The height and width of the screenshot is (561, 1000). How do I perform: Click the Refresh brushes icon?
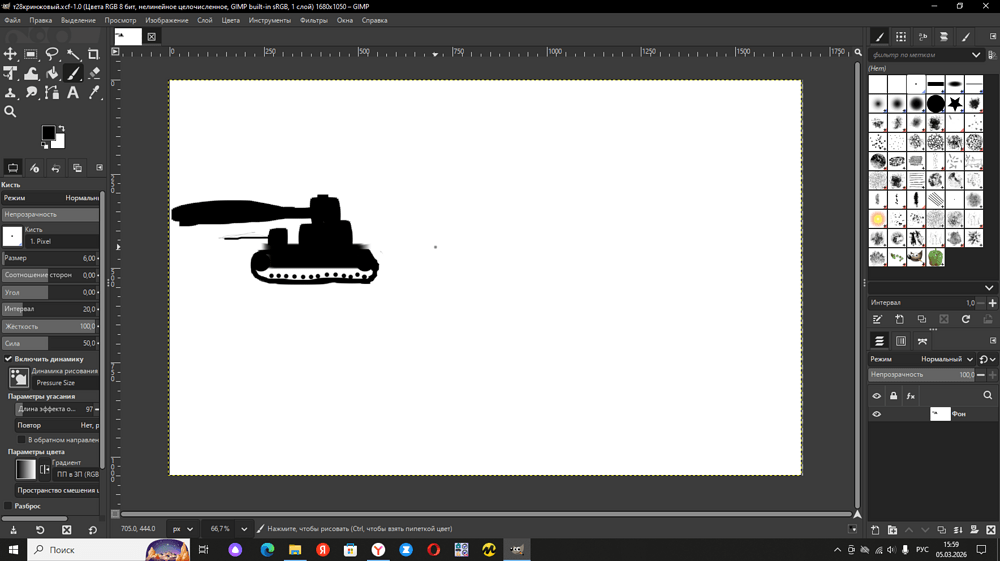click(965, 319)
